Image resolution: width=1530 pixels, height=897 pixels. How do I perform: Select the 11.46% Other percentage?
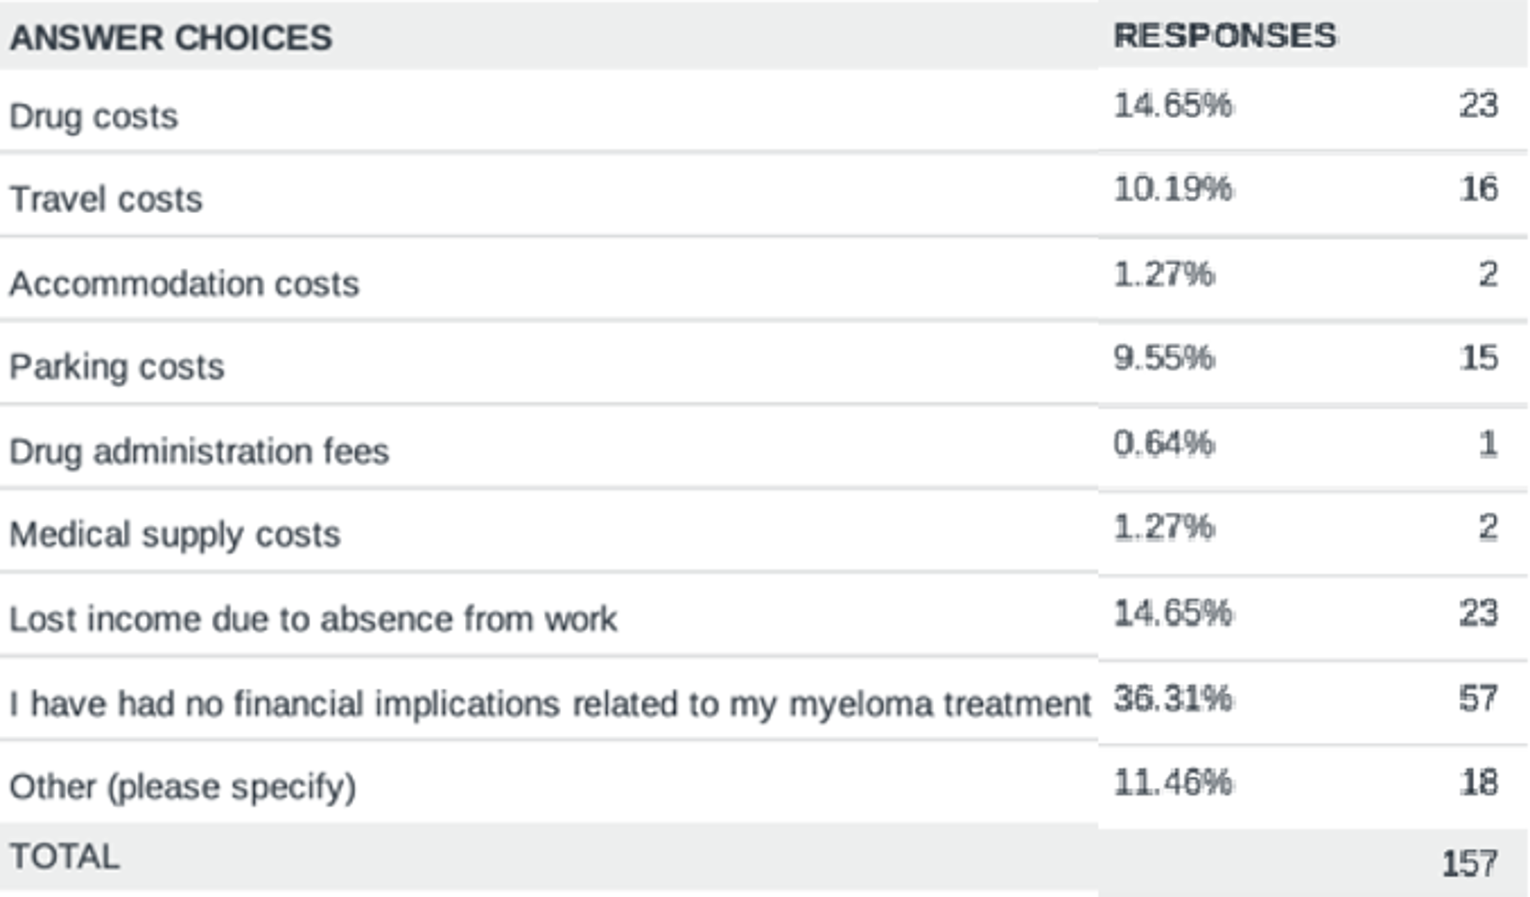pos(1173,782)
